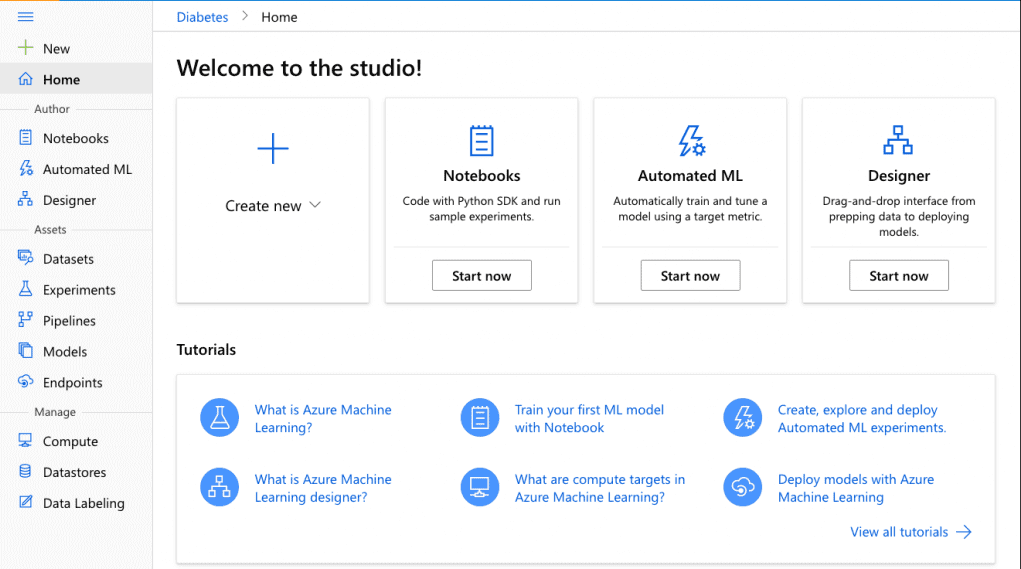Click the Automated ML lightning gear icon
1021x569 pixels.
pos(690,141)
